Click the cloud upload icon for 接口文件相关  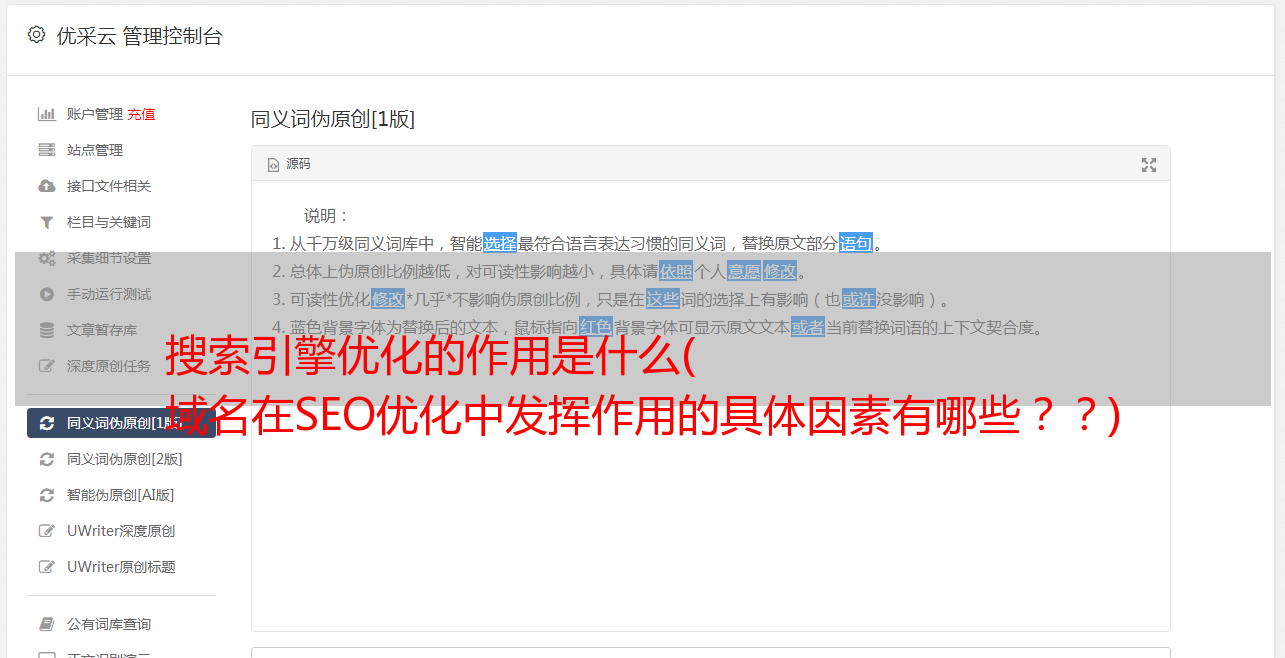[46, 186]
